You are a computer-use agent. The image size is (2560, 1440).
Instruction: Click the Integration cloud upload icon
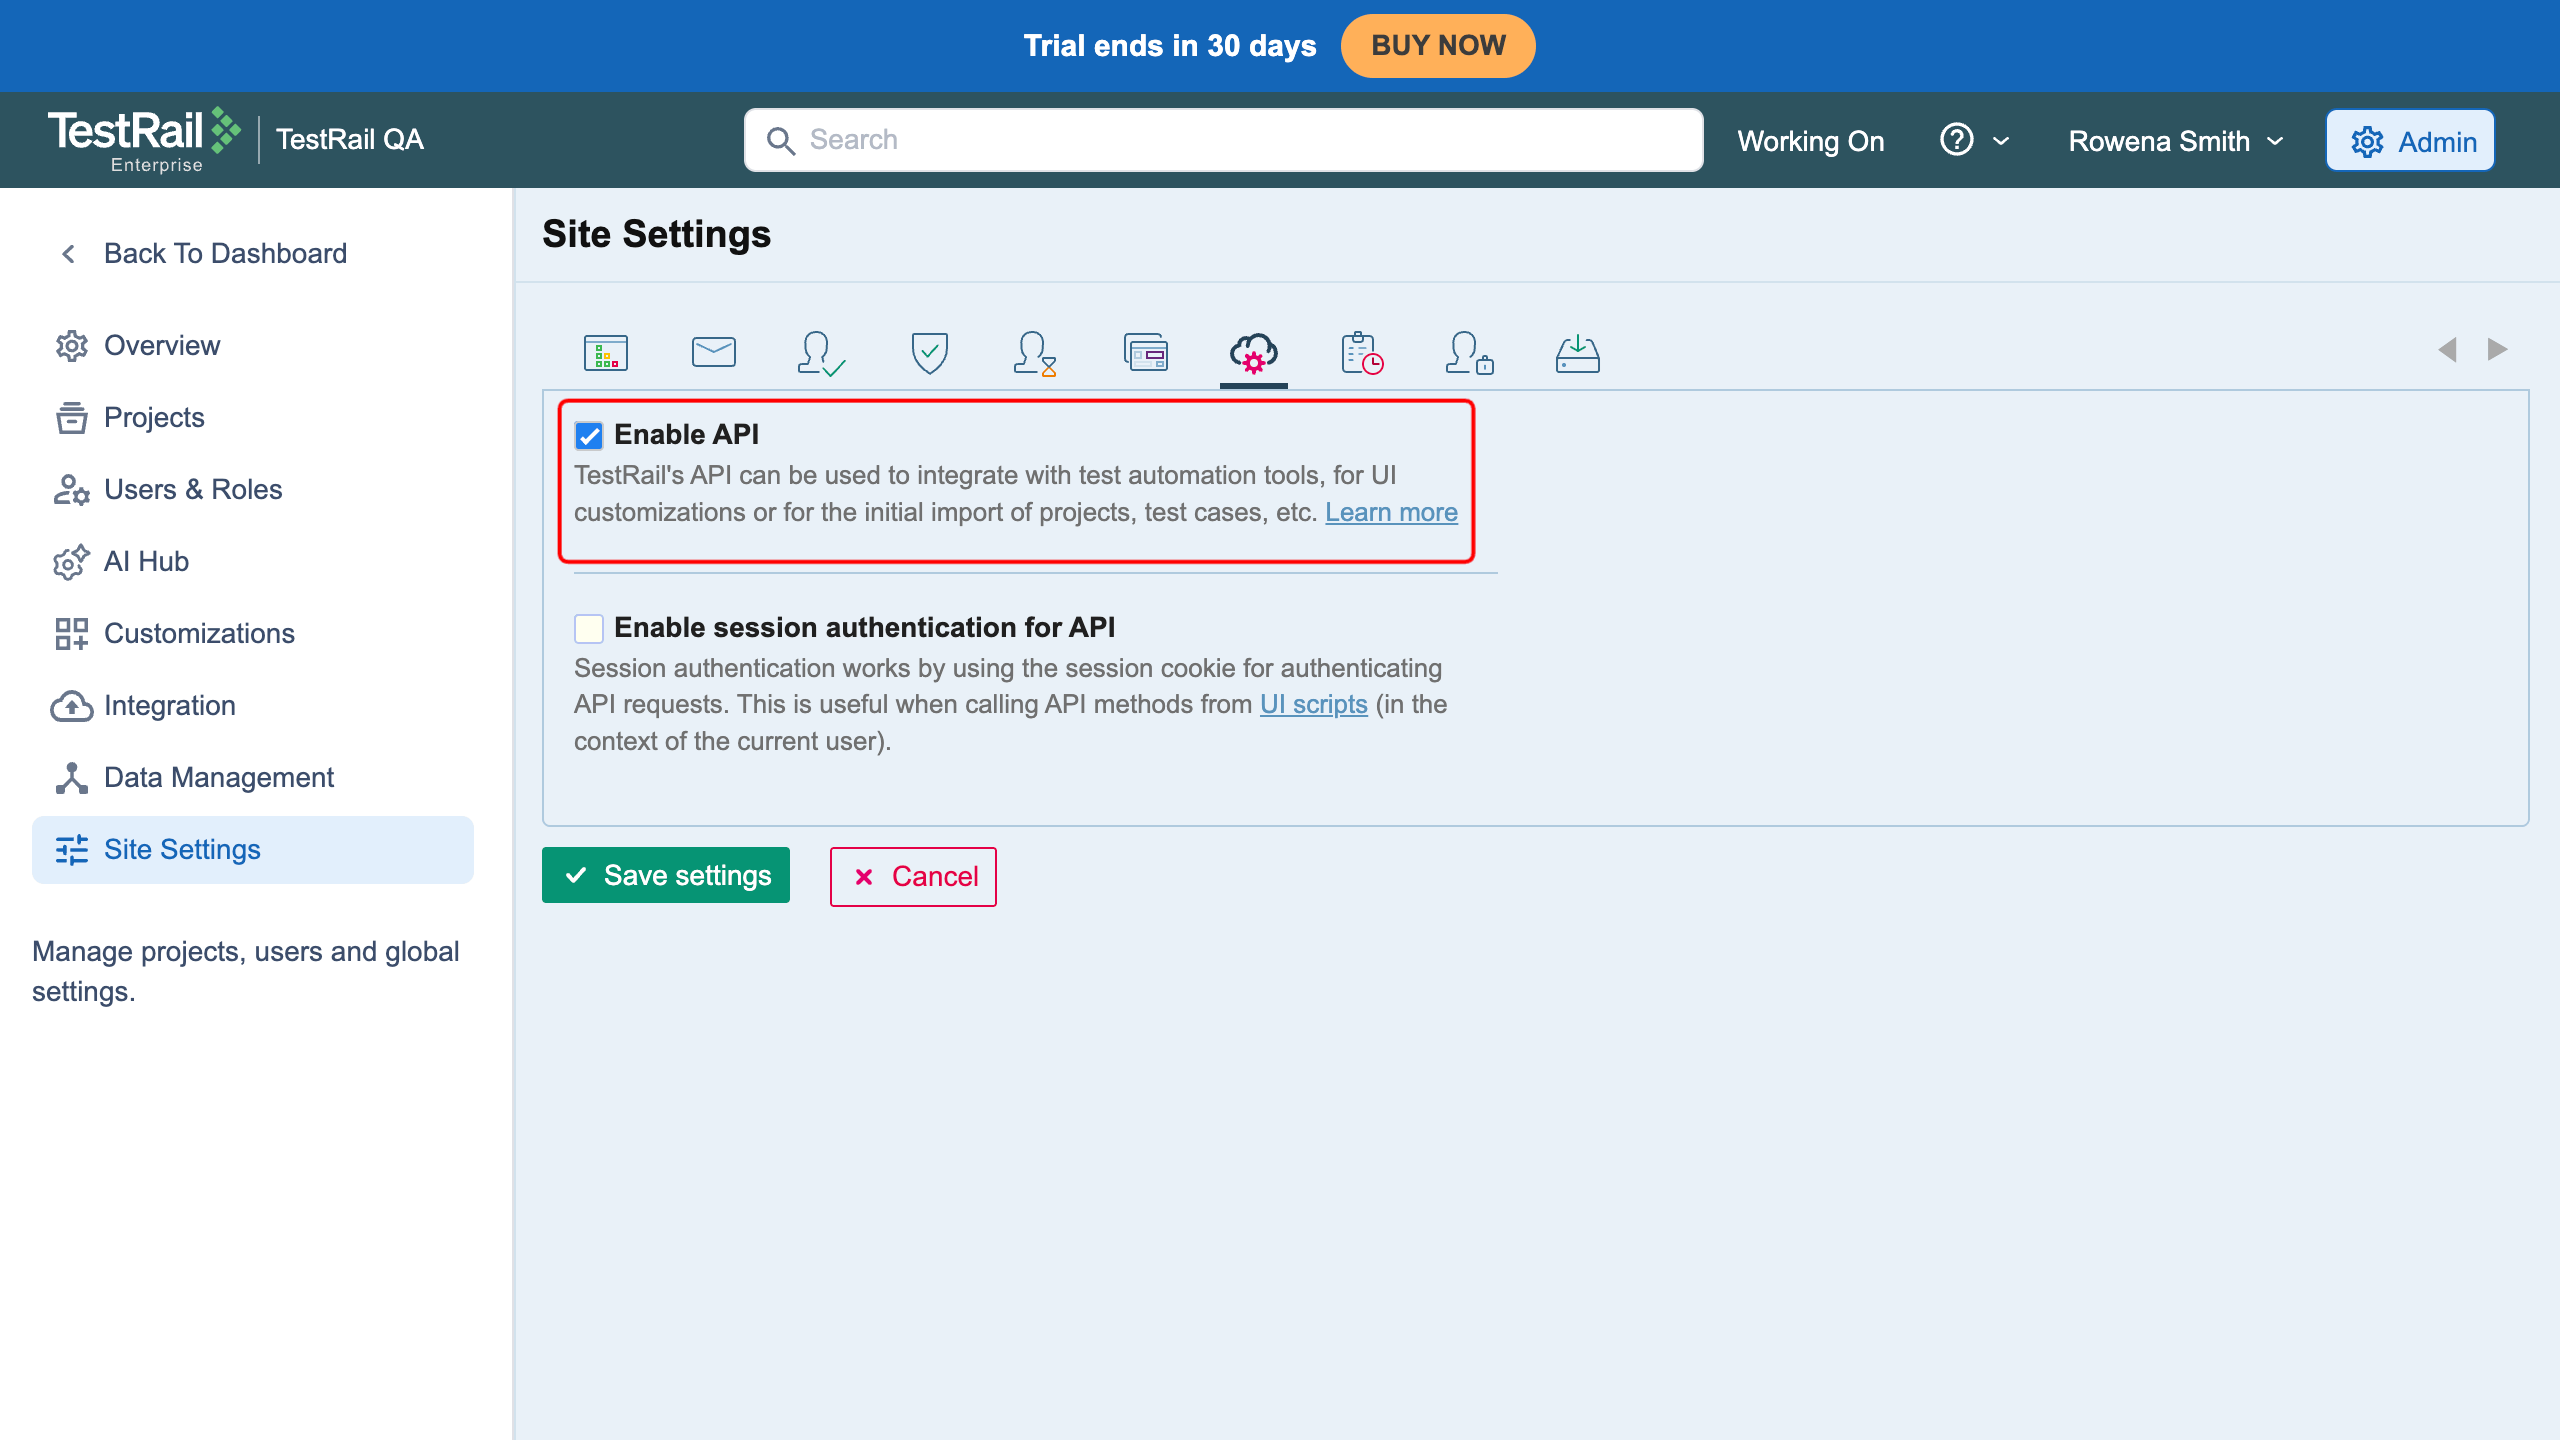[x=72, y=706]
